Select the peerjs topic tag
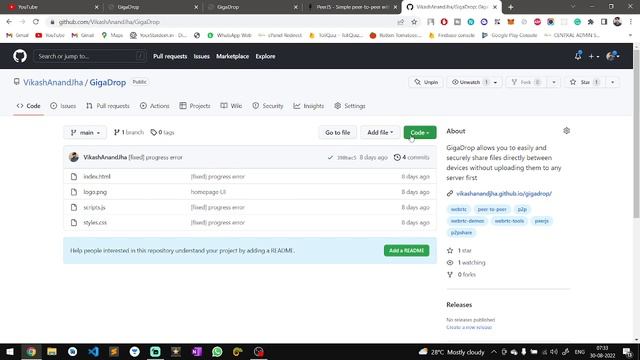The image size is (640, 360). click(542, 221)
